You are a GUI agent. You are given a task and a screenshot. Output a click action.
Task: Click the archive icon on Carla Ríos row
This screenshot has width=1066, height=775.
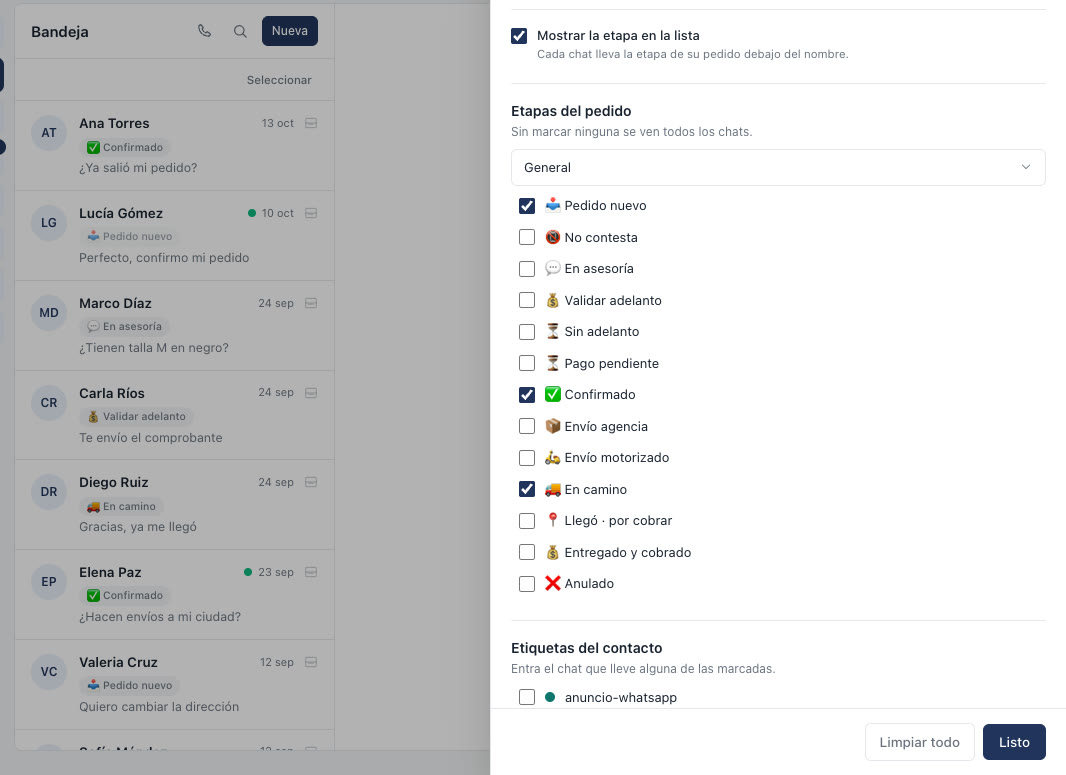click(x=311, y=393)
